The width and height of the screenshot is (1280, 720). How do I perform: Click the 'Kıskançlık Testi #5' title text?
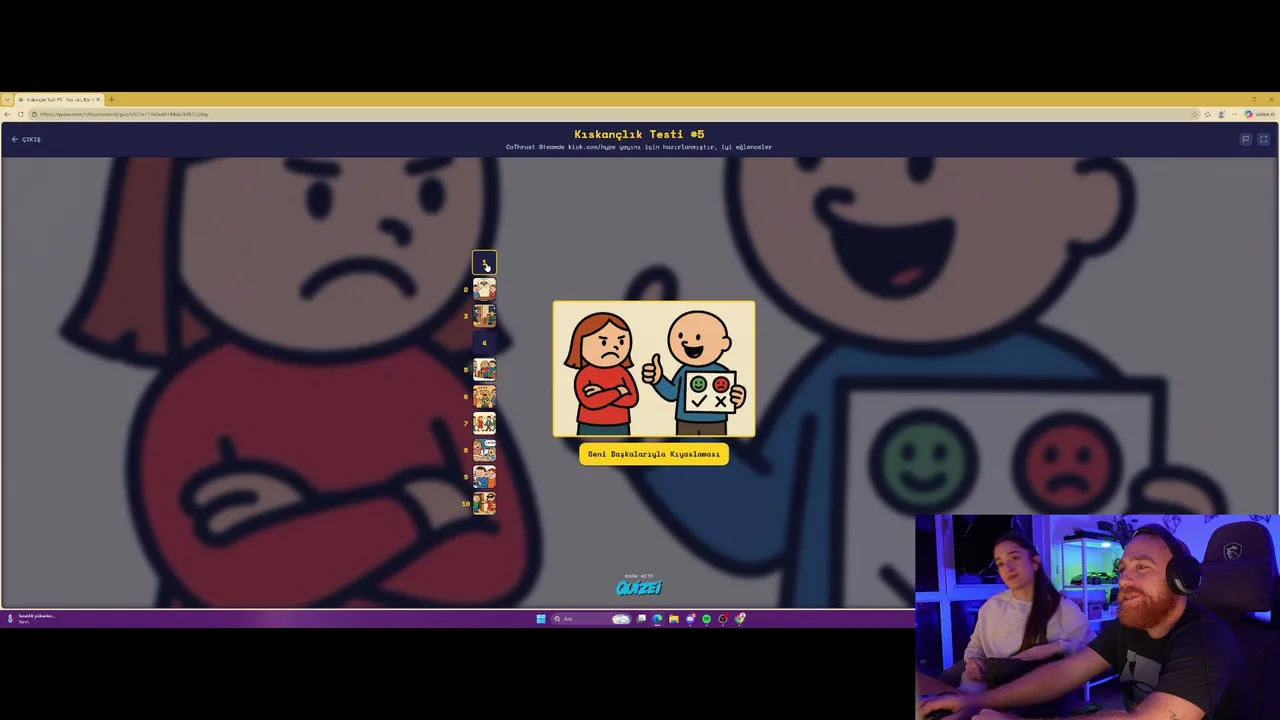(x=639, y=134)
